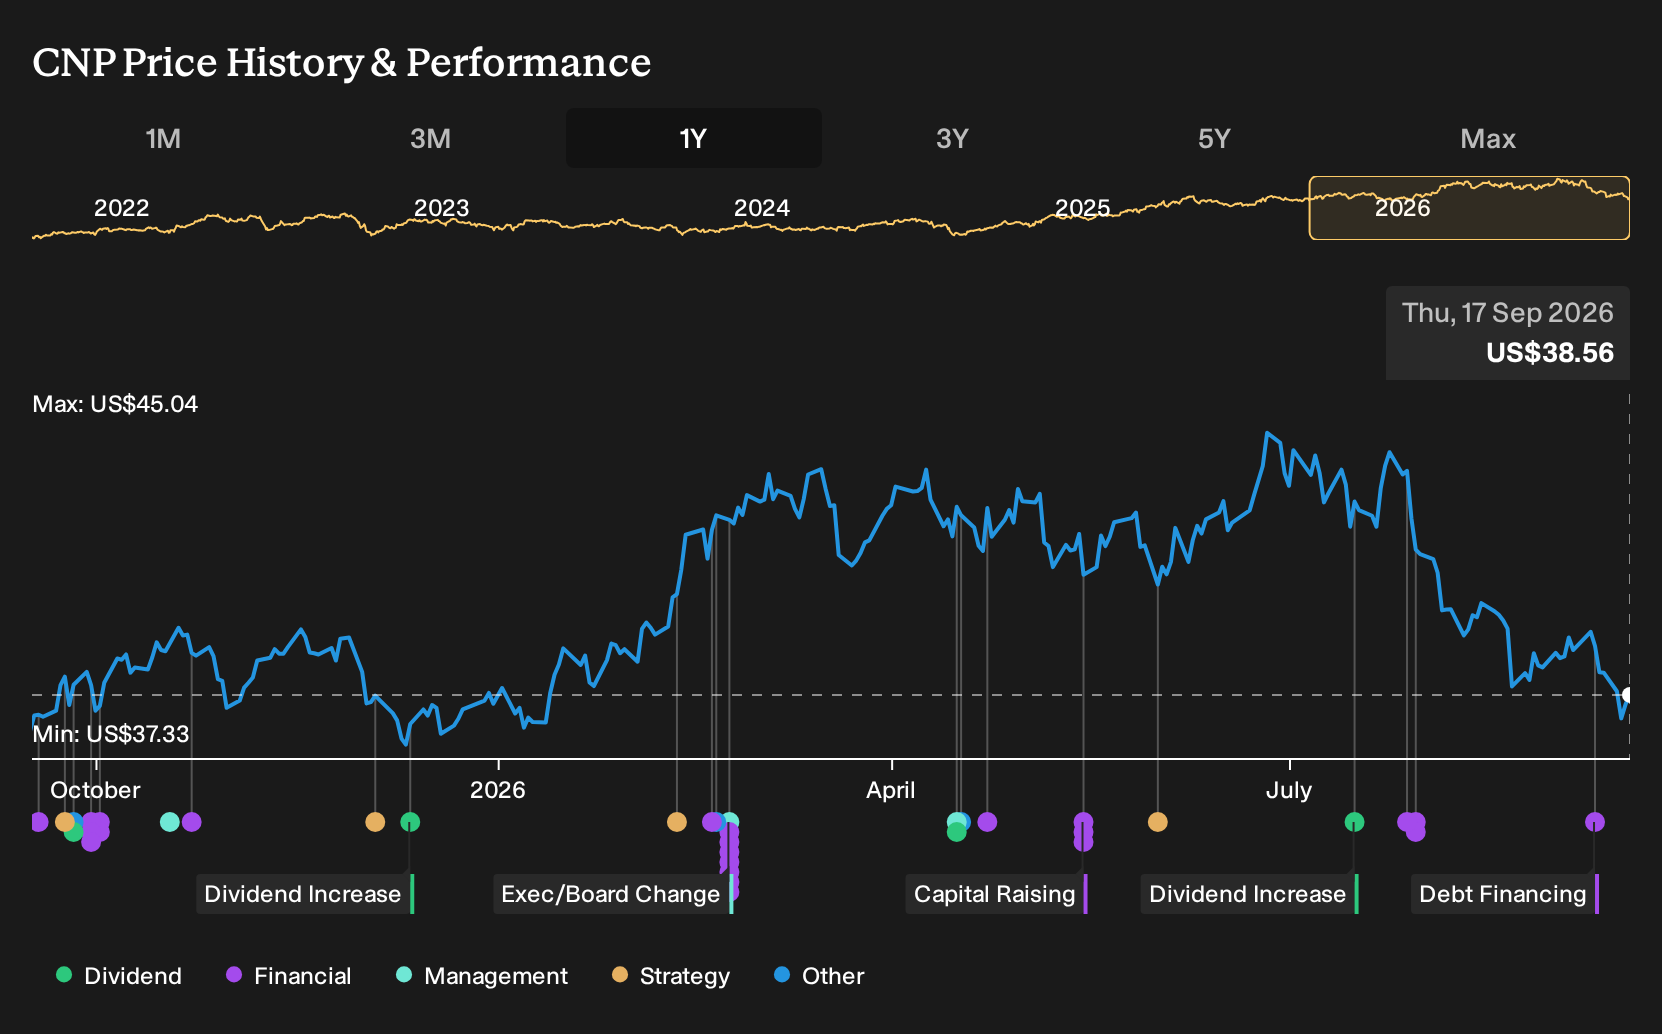
Task: Click the CNP Price History & Performance heading
Action: click(x=342, y=62)
